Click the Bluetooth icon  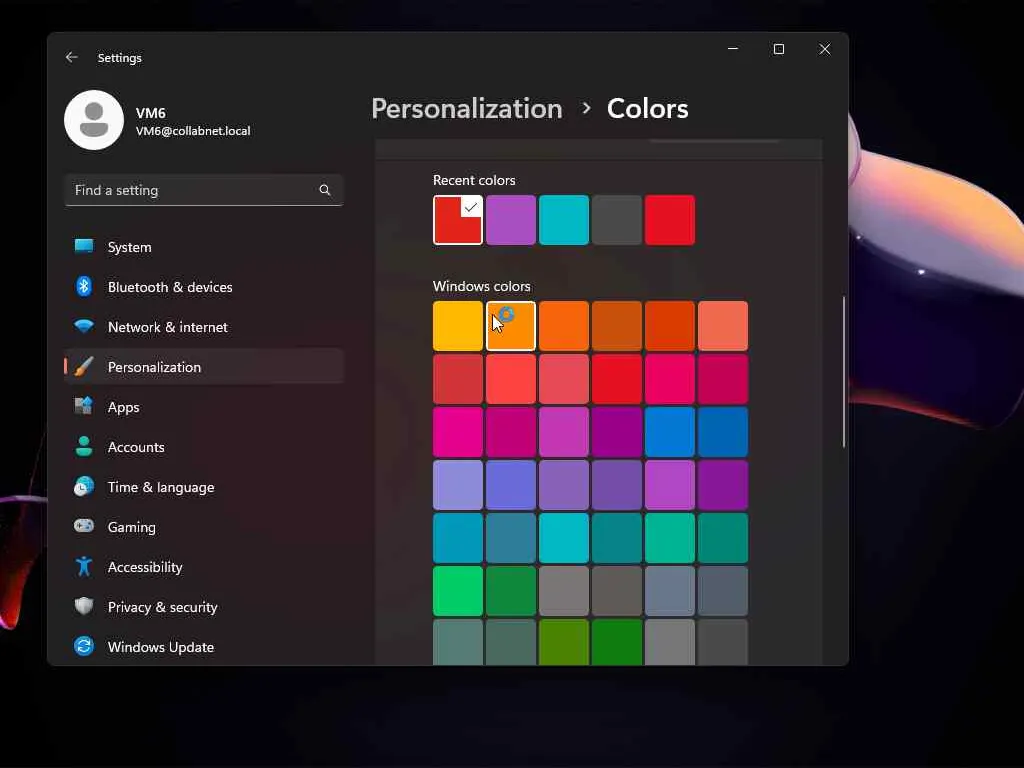point(84,286)
